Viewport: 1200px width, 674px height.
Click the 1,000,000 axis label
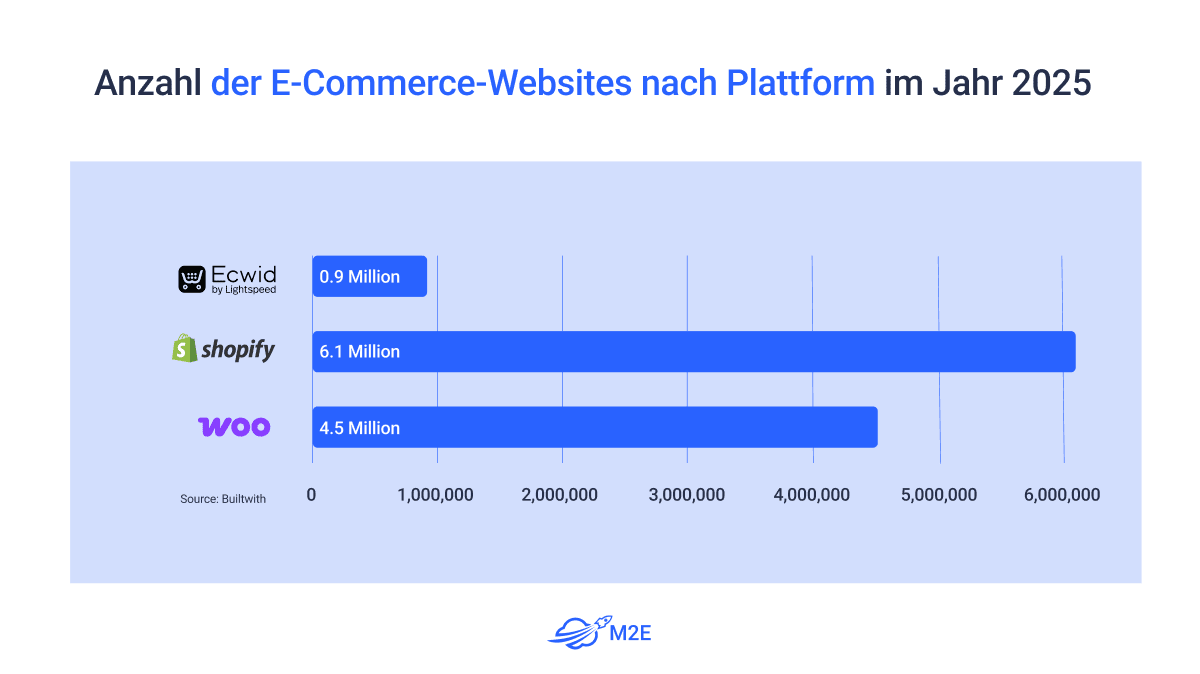click(x=436, y=495)
